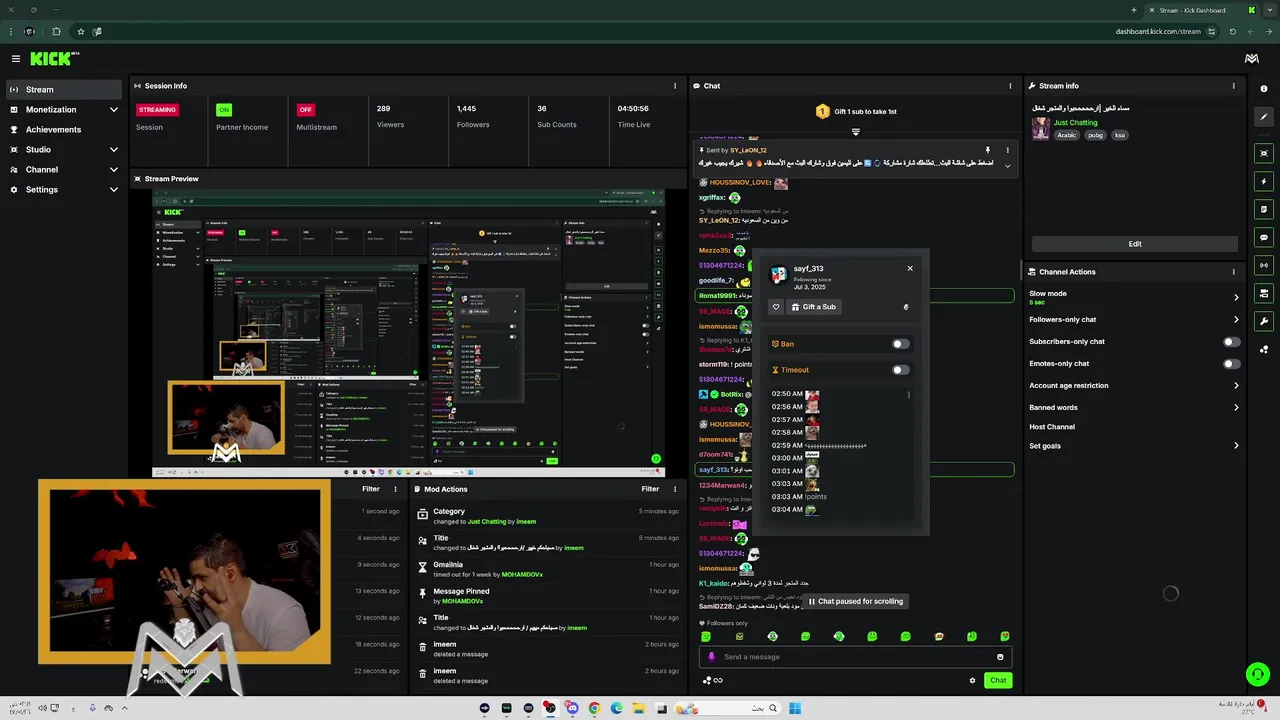The image size is (1280, 720).
Task: Open Stream info panel three-dot menu
Action: pyautogui.click(x=1233, y=86)
